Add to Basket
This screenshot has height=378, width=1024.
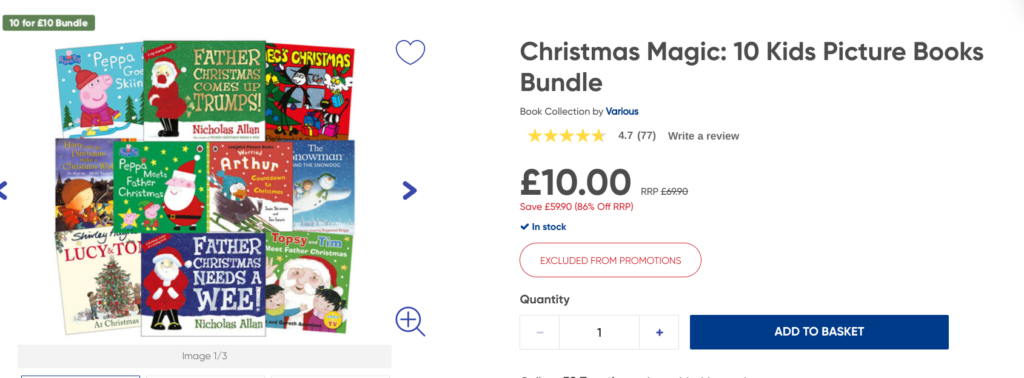[x=819, y=332]
